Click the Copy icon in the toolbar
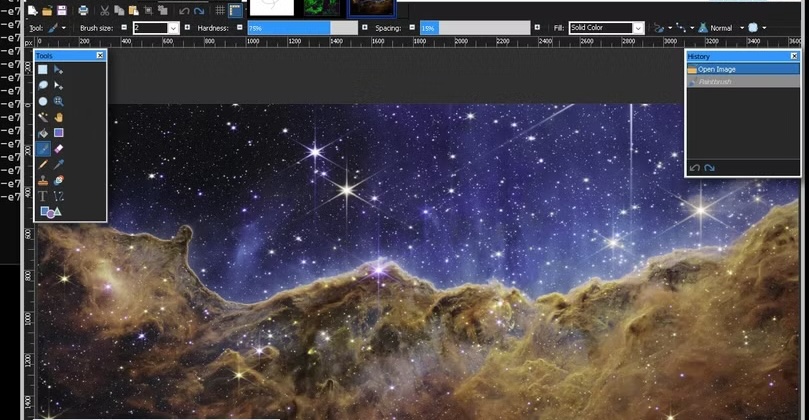This screenshot has height=420, width=809. click(x=119, y=10)
